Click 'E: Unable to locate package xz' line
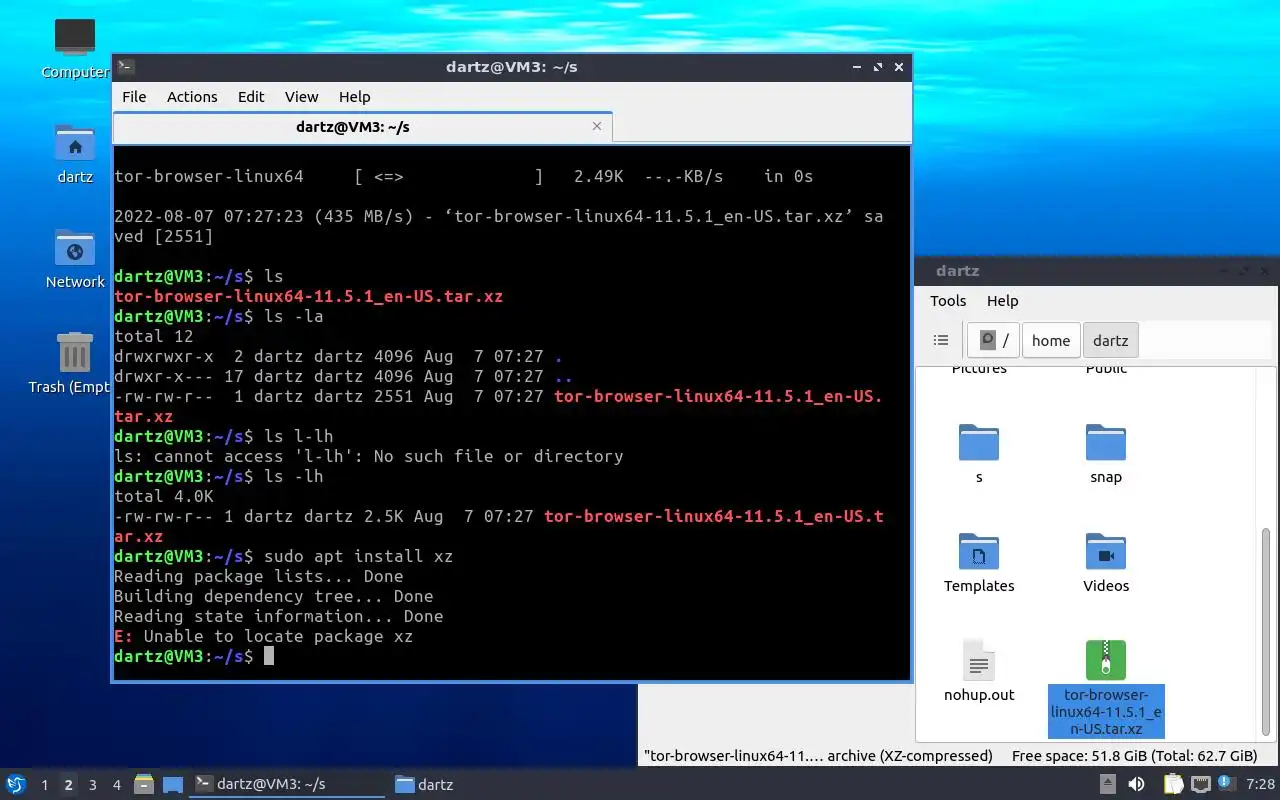The width and height of the screenshot is (1280, 800). [x=263, y=636]
